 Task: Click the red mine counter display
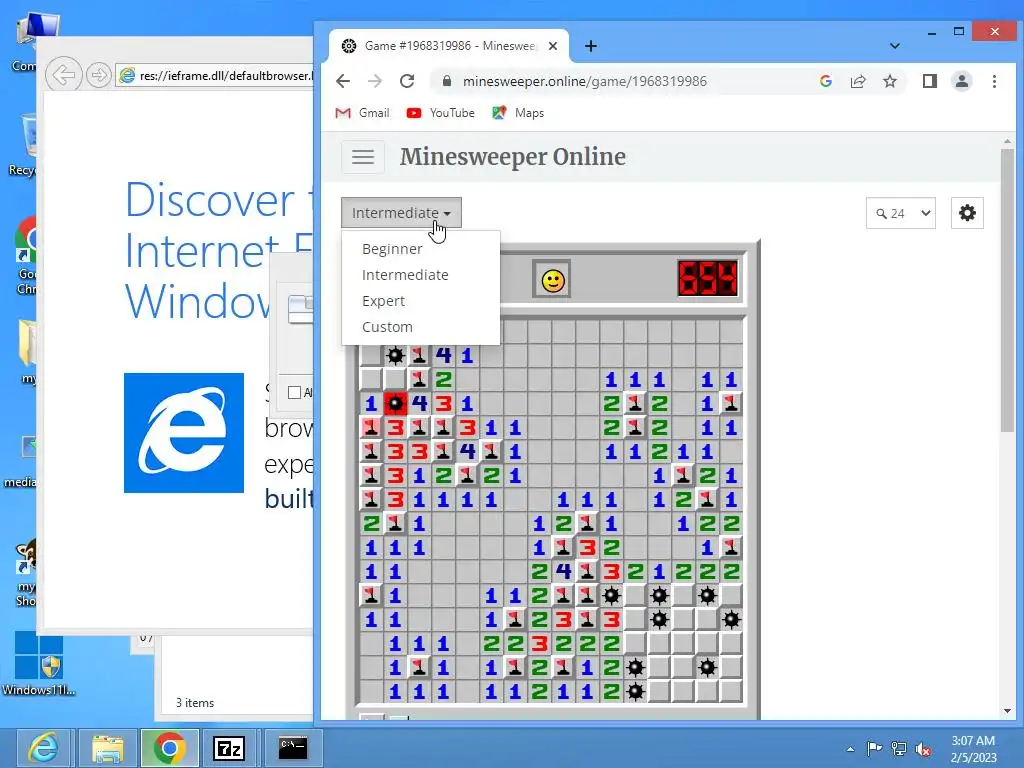(x=708, y=279)
